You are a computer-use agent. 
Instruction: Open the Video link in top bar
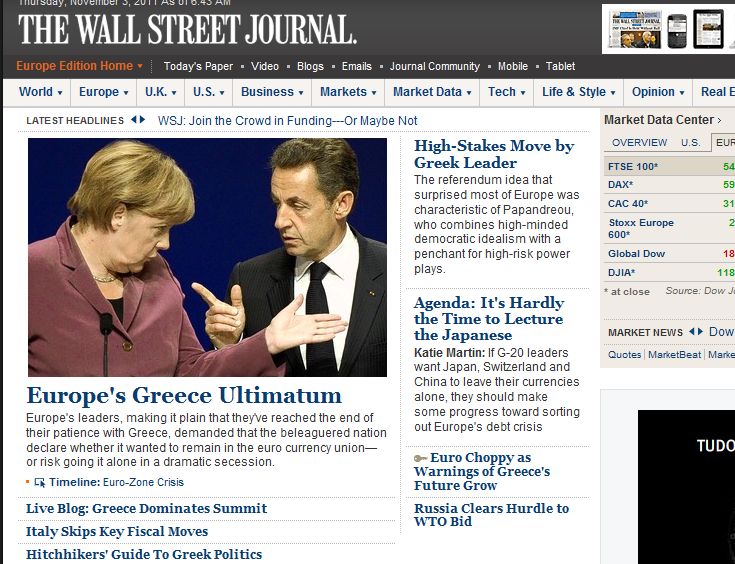(264, 66)
